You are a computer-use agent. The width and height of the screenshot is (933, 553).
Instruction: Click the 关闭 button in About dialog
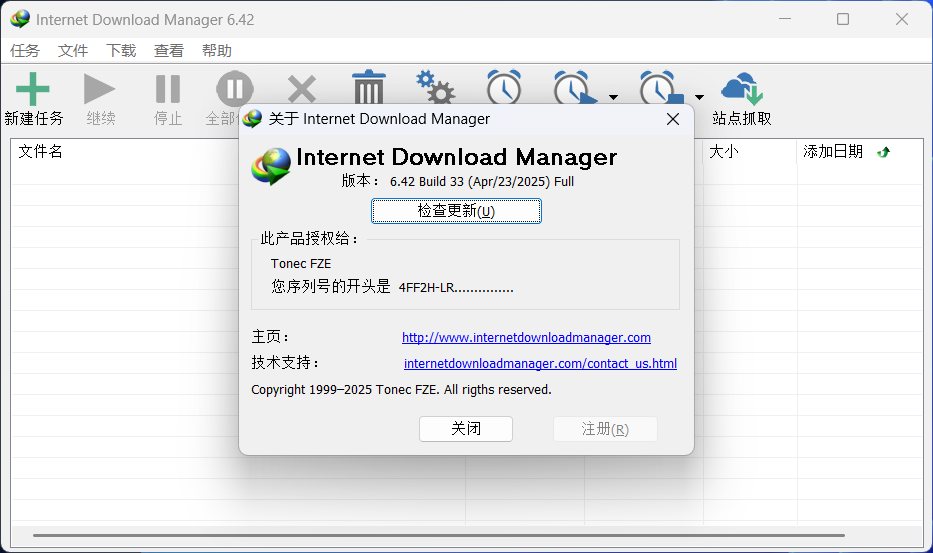[466, 429]
